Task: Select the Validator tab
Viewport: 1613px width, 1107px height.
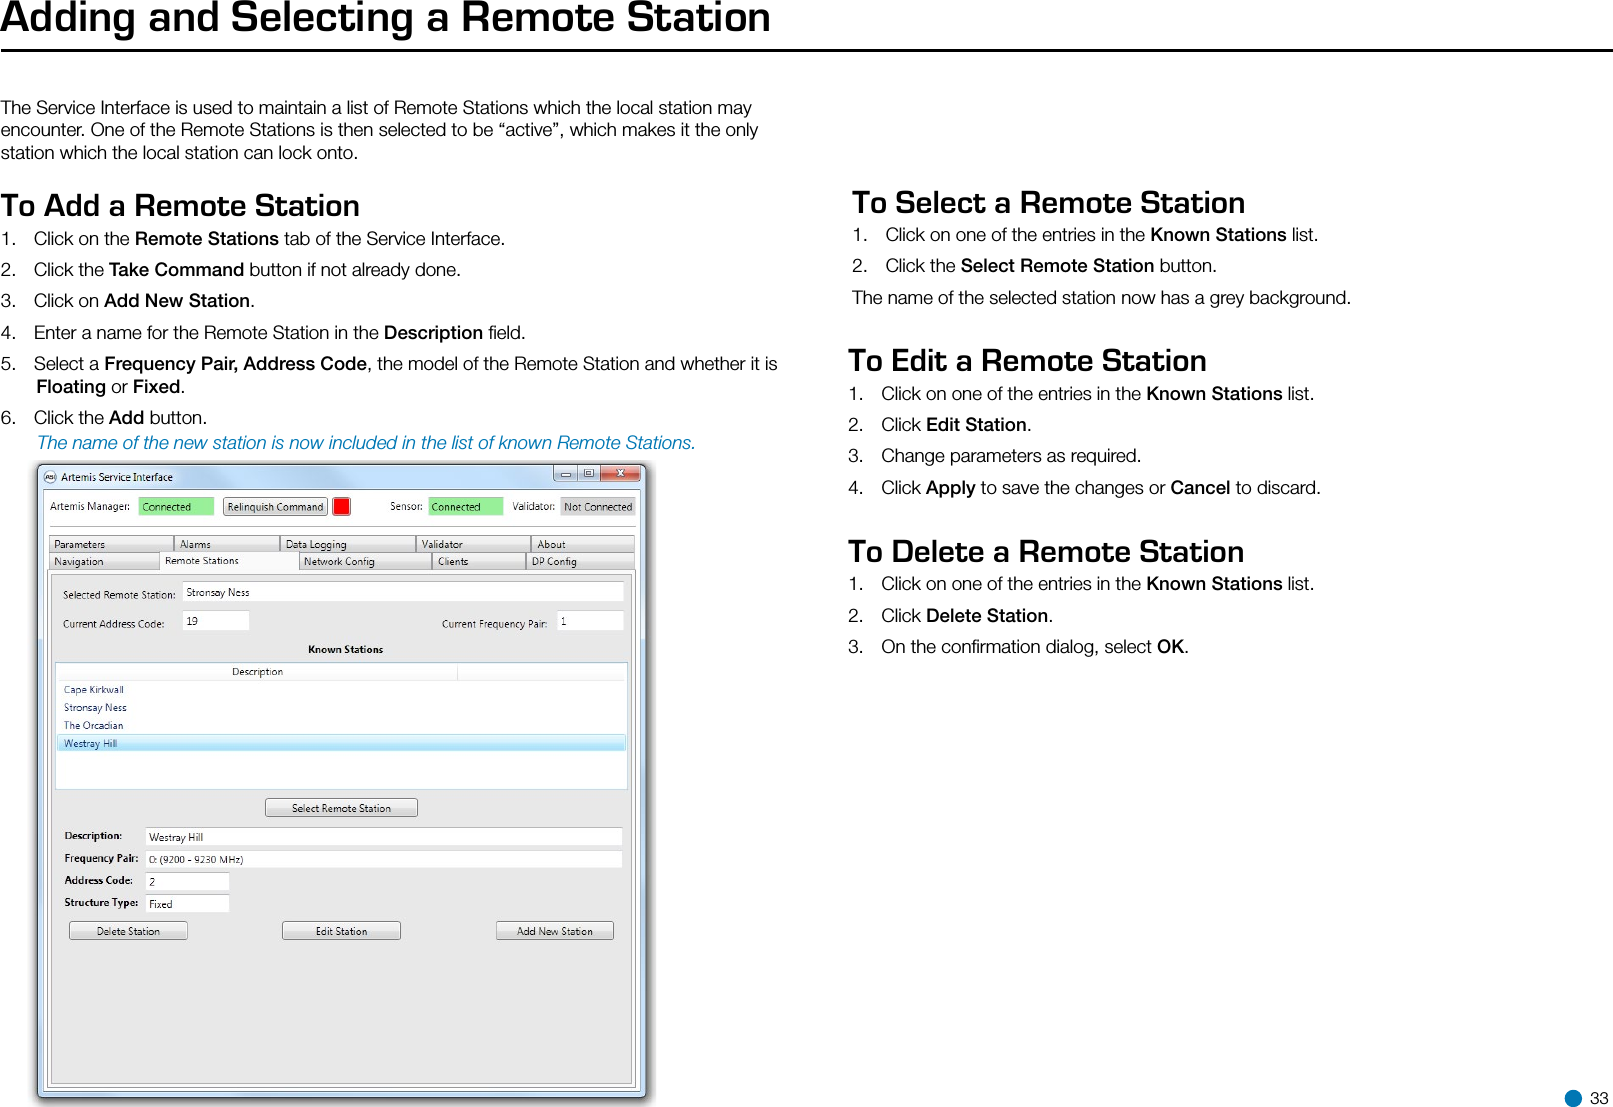Action: pos(473,544)
